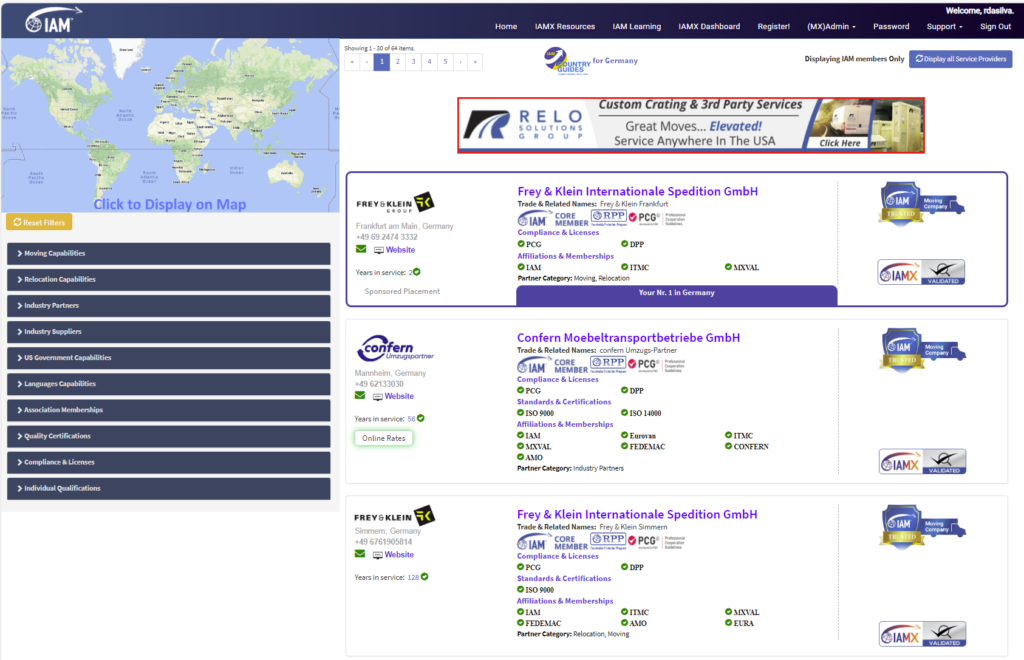
Task: Go to results page 4
Action: [x=430, y=62]
